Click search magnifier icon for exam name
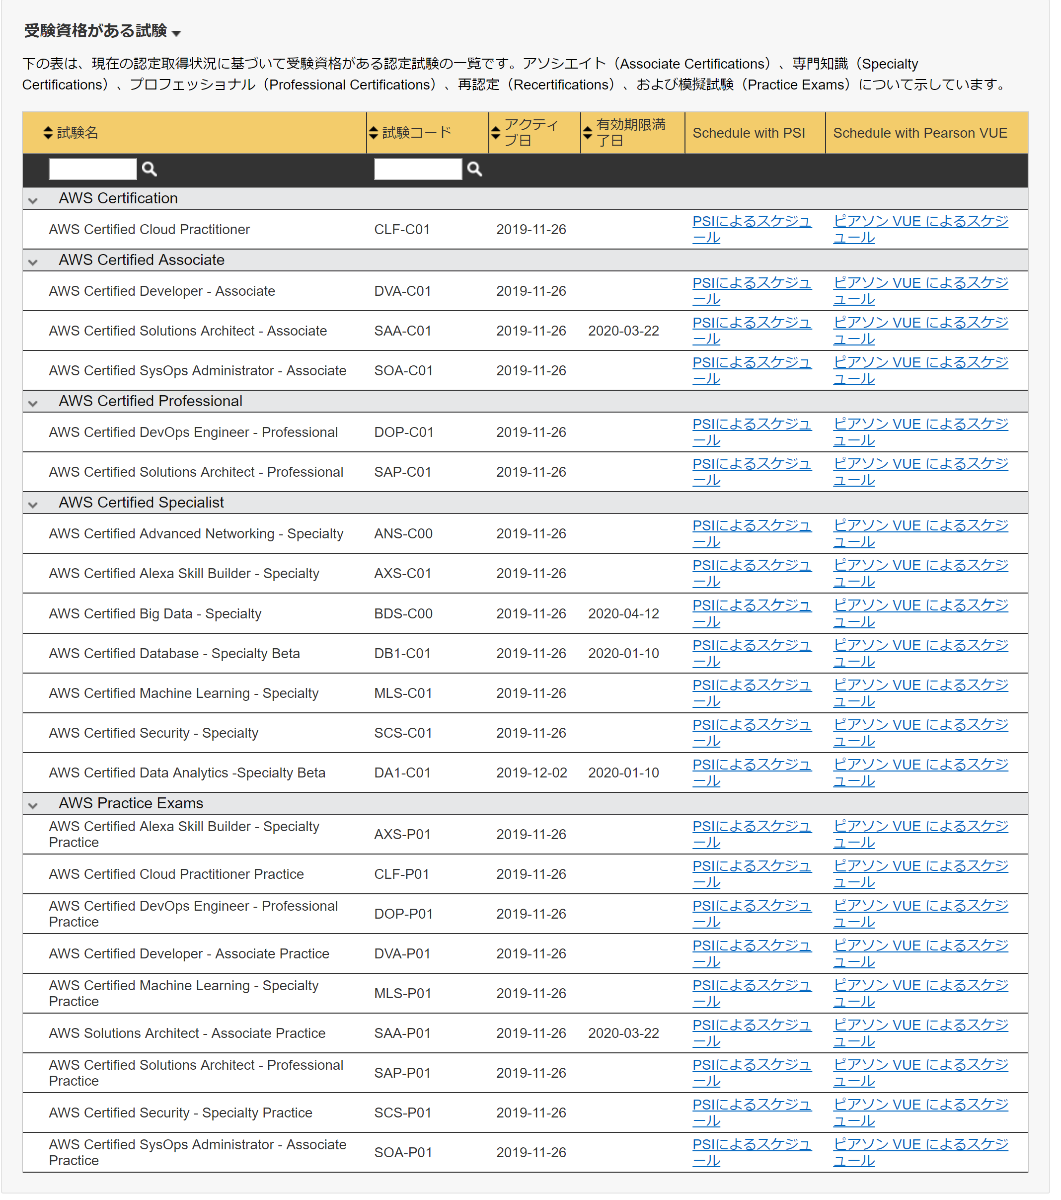Image resolution: width=1061 pixels, height=1200 pixels. pos(149,169)
